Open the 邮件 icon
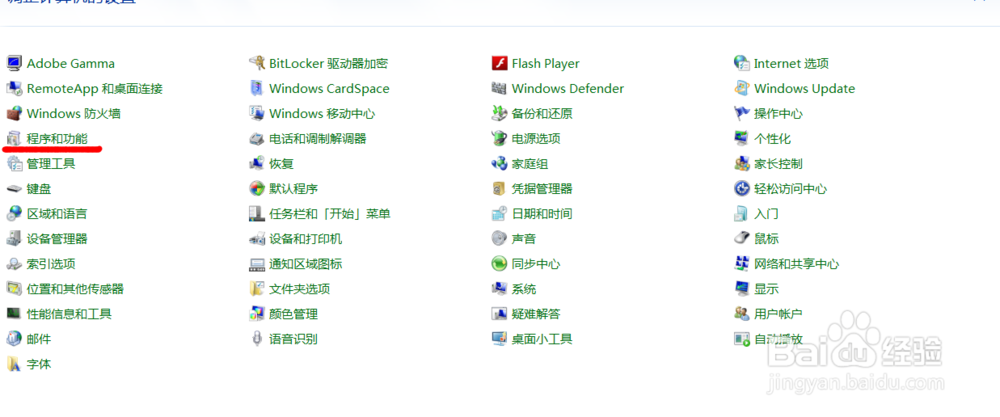 coord(14,339)
